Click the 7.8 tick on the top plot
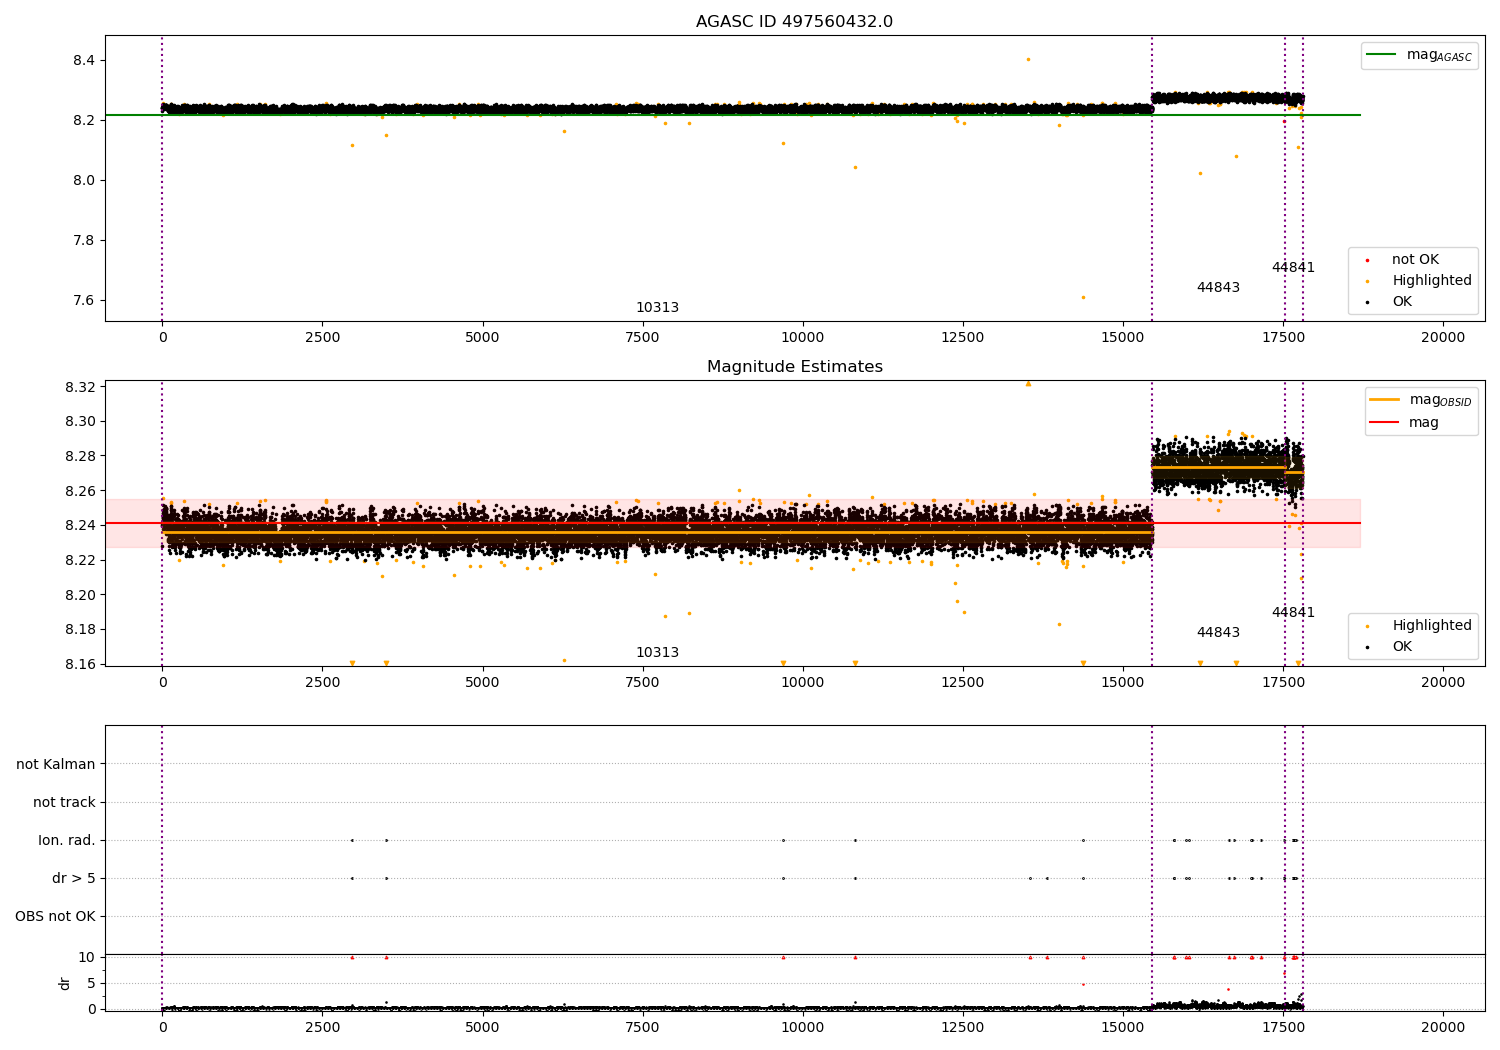The width and height of the screenshot is (1500, 1050). click(x=84, y=241)
